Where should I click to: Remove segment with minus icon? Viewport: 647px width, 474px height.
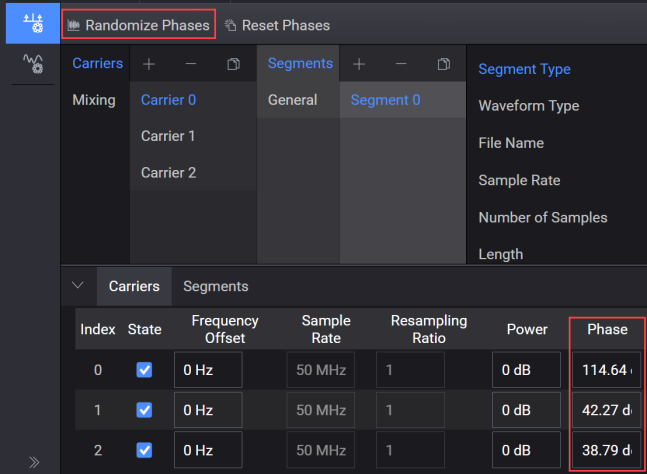pyautogui.click(x=401, y=64)
